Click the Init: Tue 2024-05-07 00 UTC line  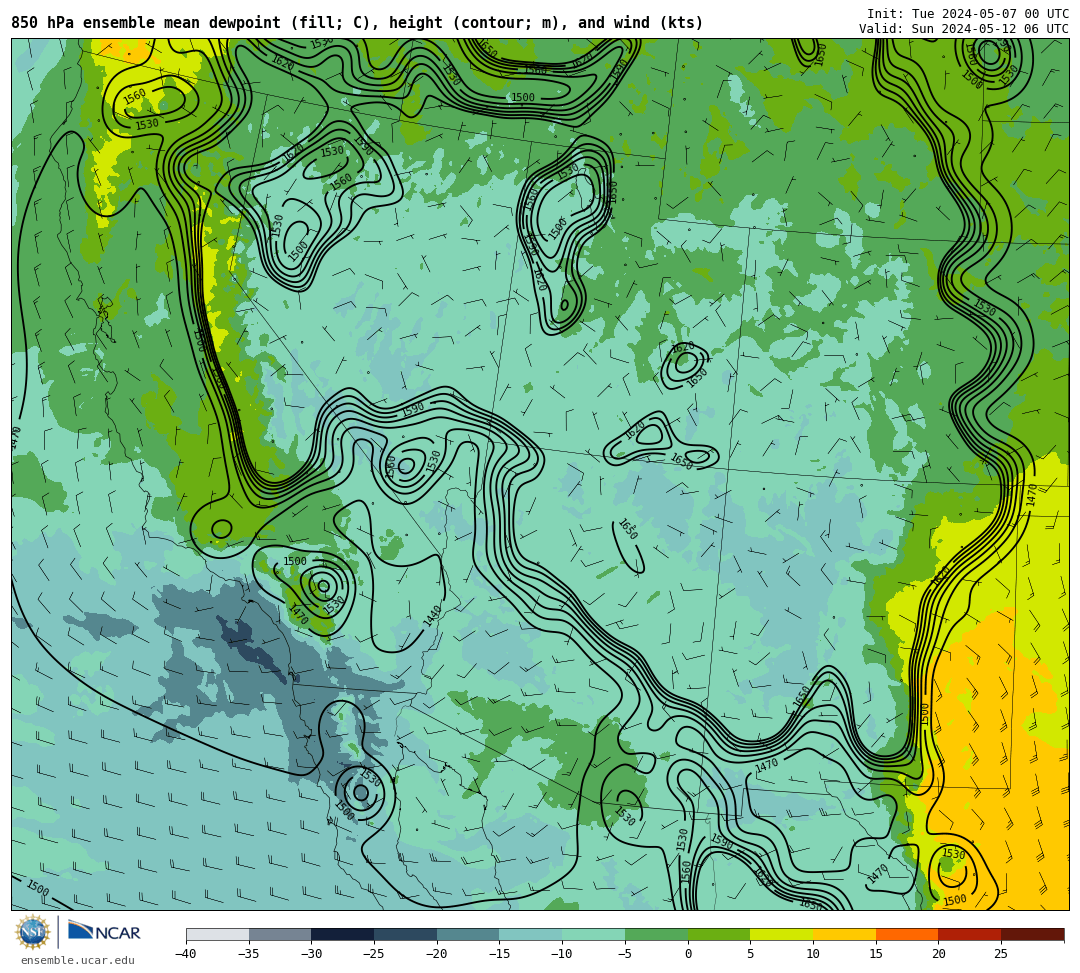click(x=968, y=14)
